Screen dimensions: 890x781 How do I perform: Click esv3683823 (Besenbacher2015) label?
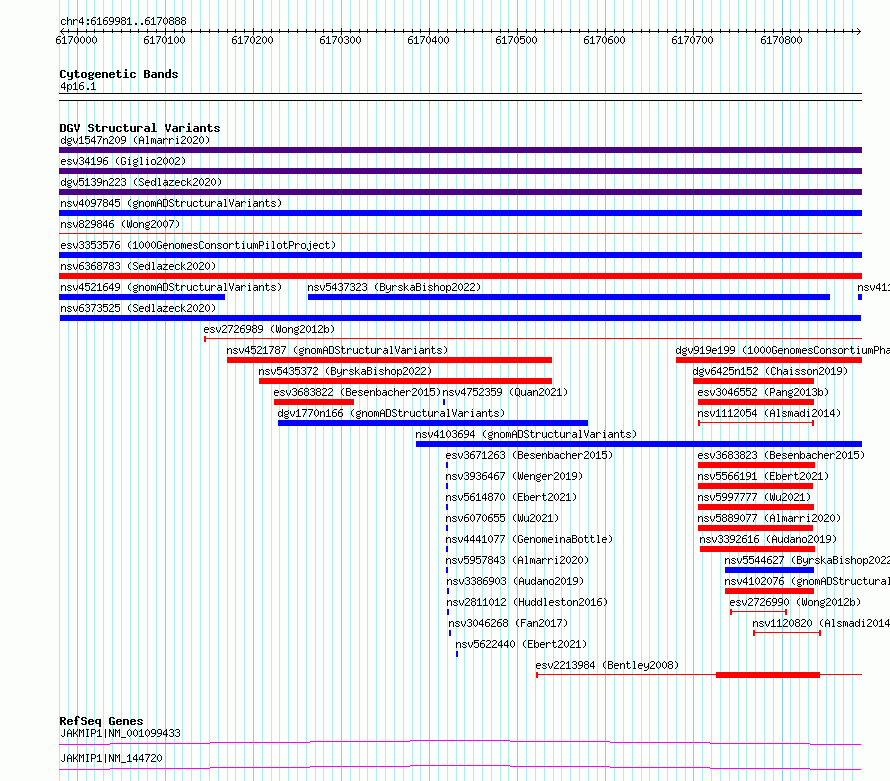coord(781,455)
